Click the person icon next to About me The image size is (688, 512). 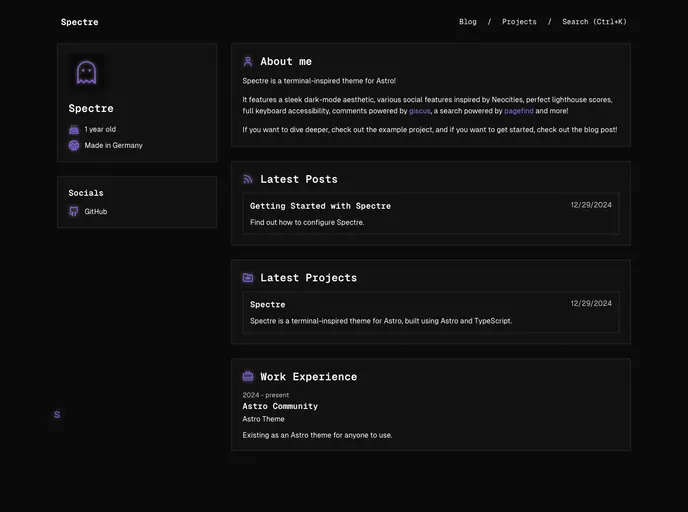point(248,61)
